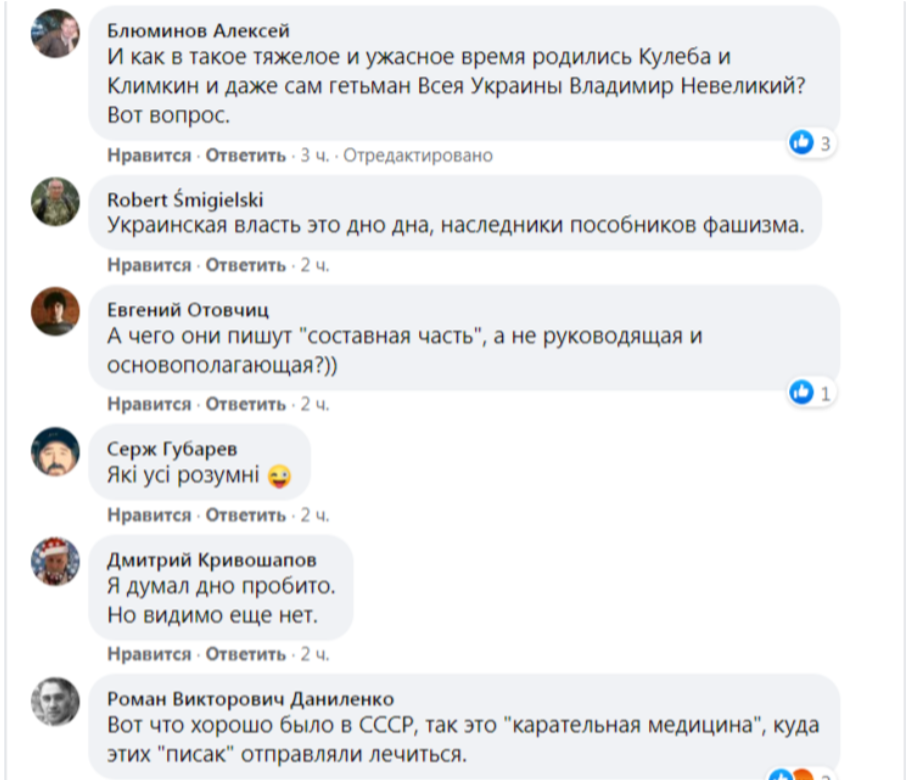Image resolution: width=906 pixels, height=780 pixels.
Task: Open Роман Викторович Даниленко's profile name
Action: click(250, 698)
